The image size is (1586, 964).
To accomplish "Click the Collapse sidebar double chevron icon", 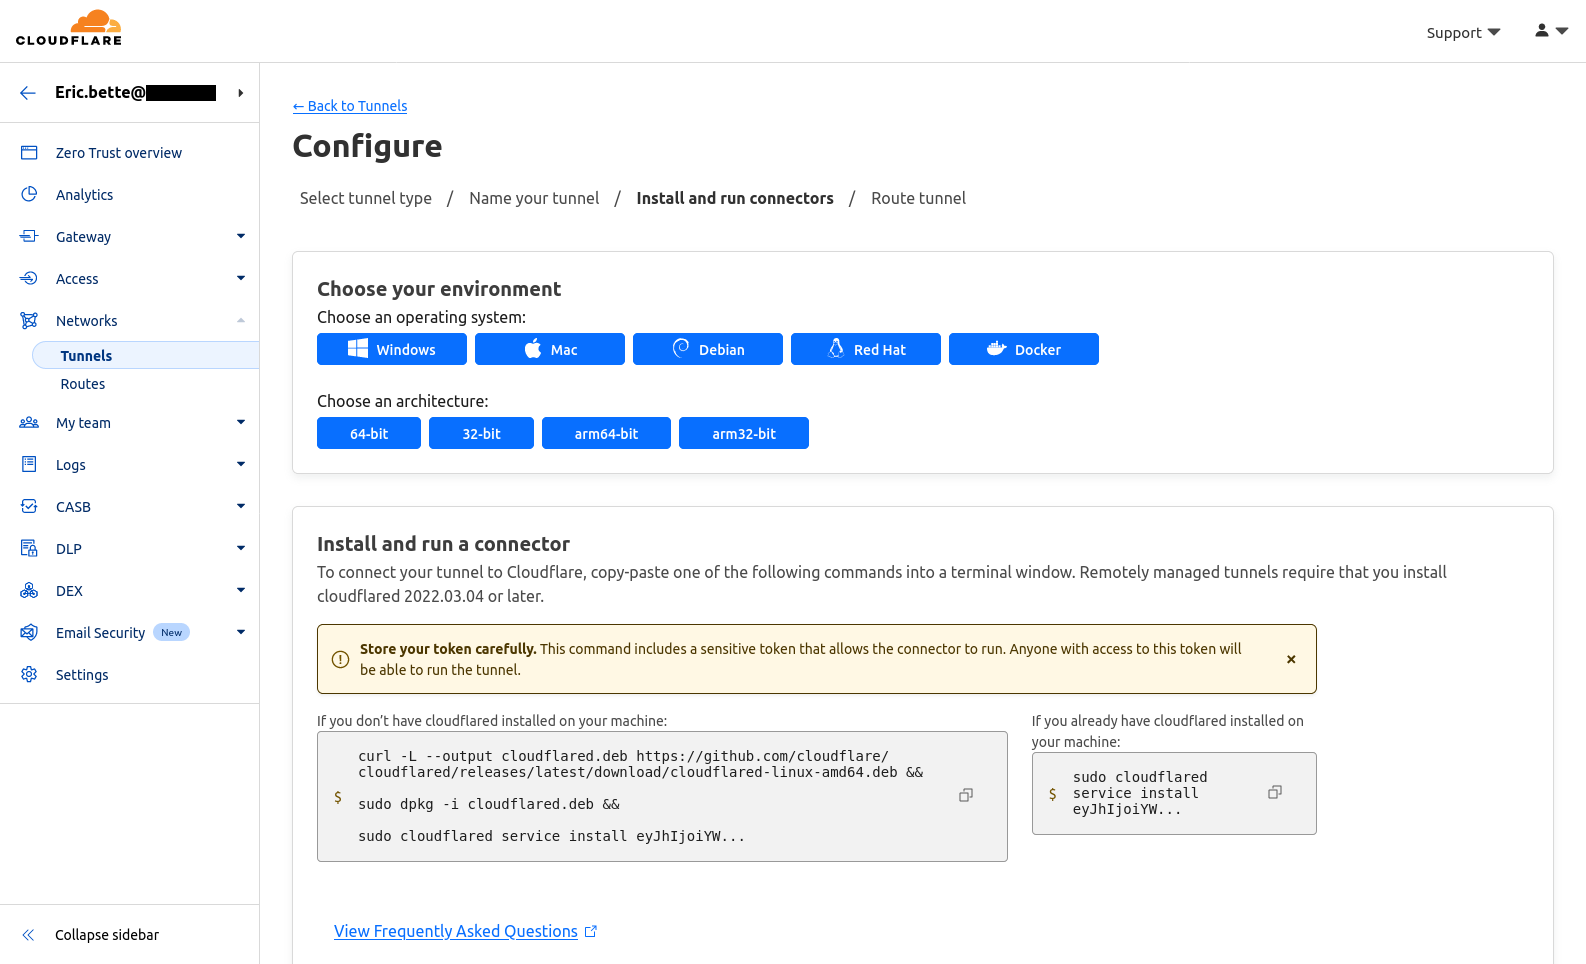I will 28,935.
